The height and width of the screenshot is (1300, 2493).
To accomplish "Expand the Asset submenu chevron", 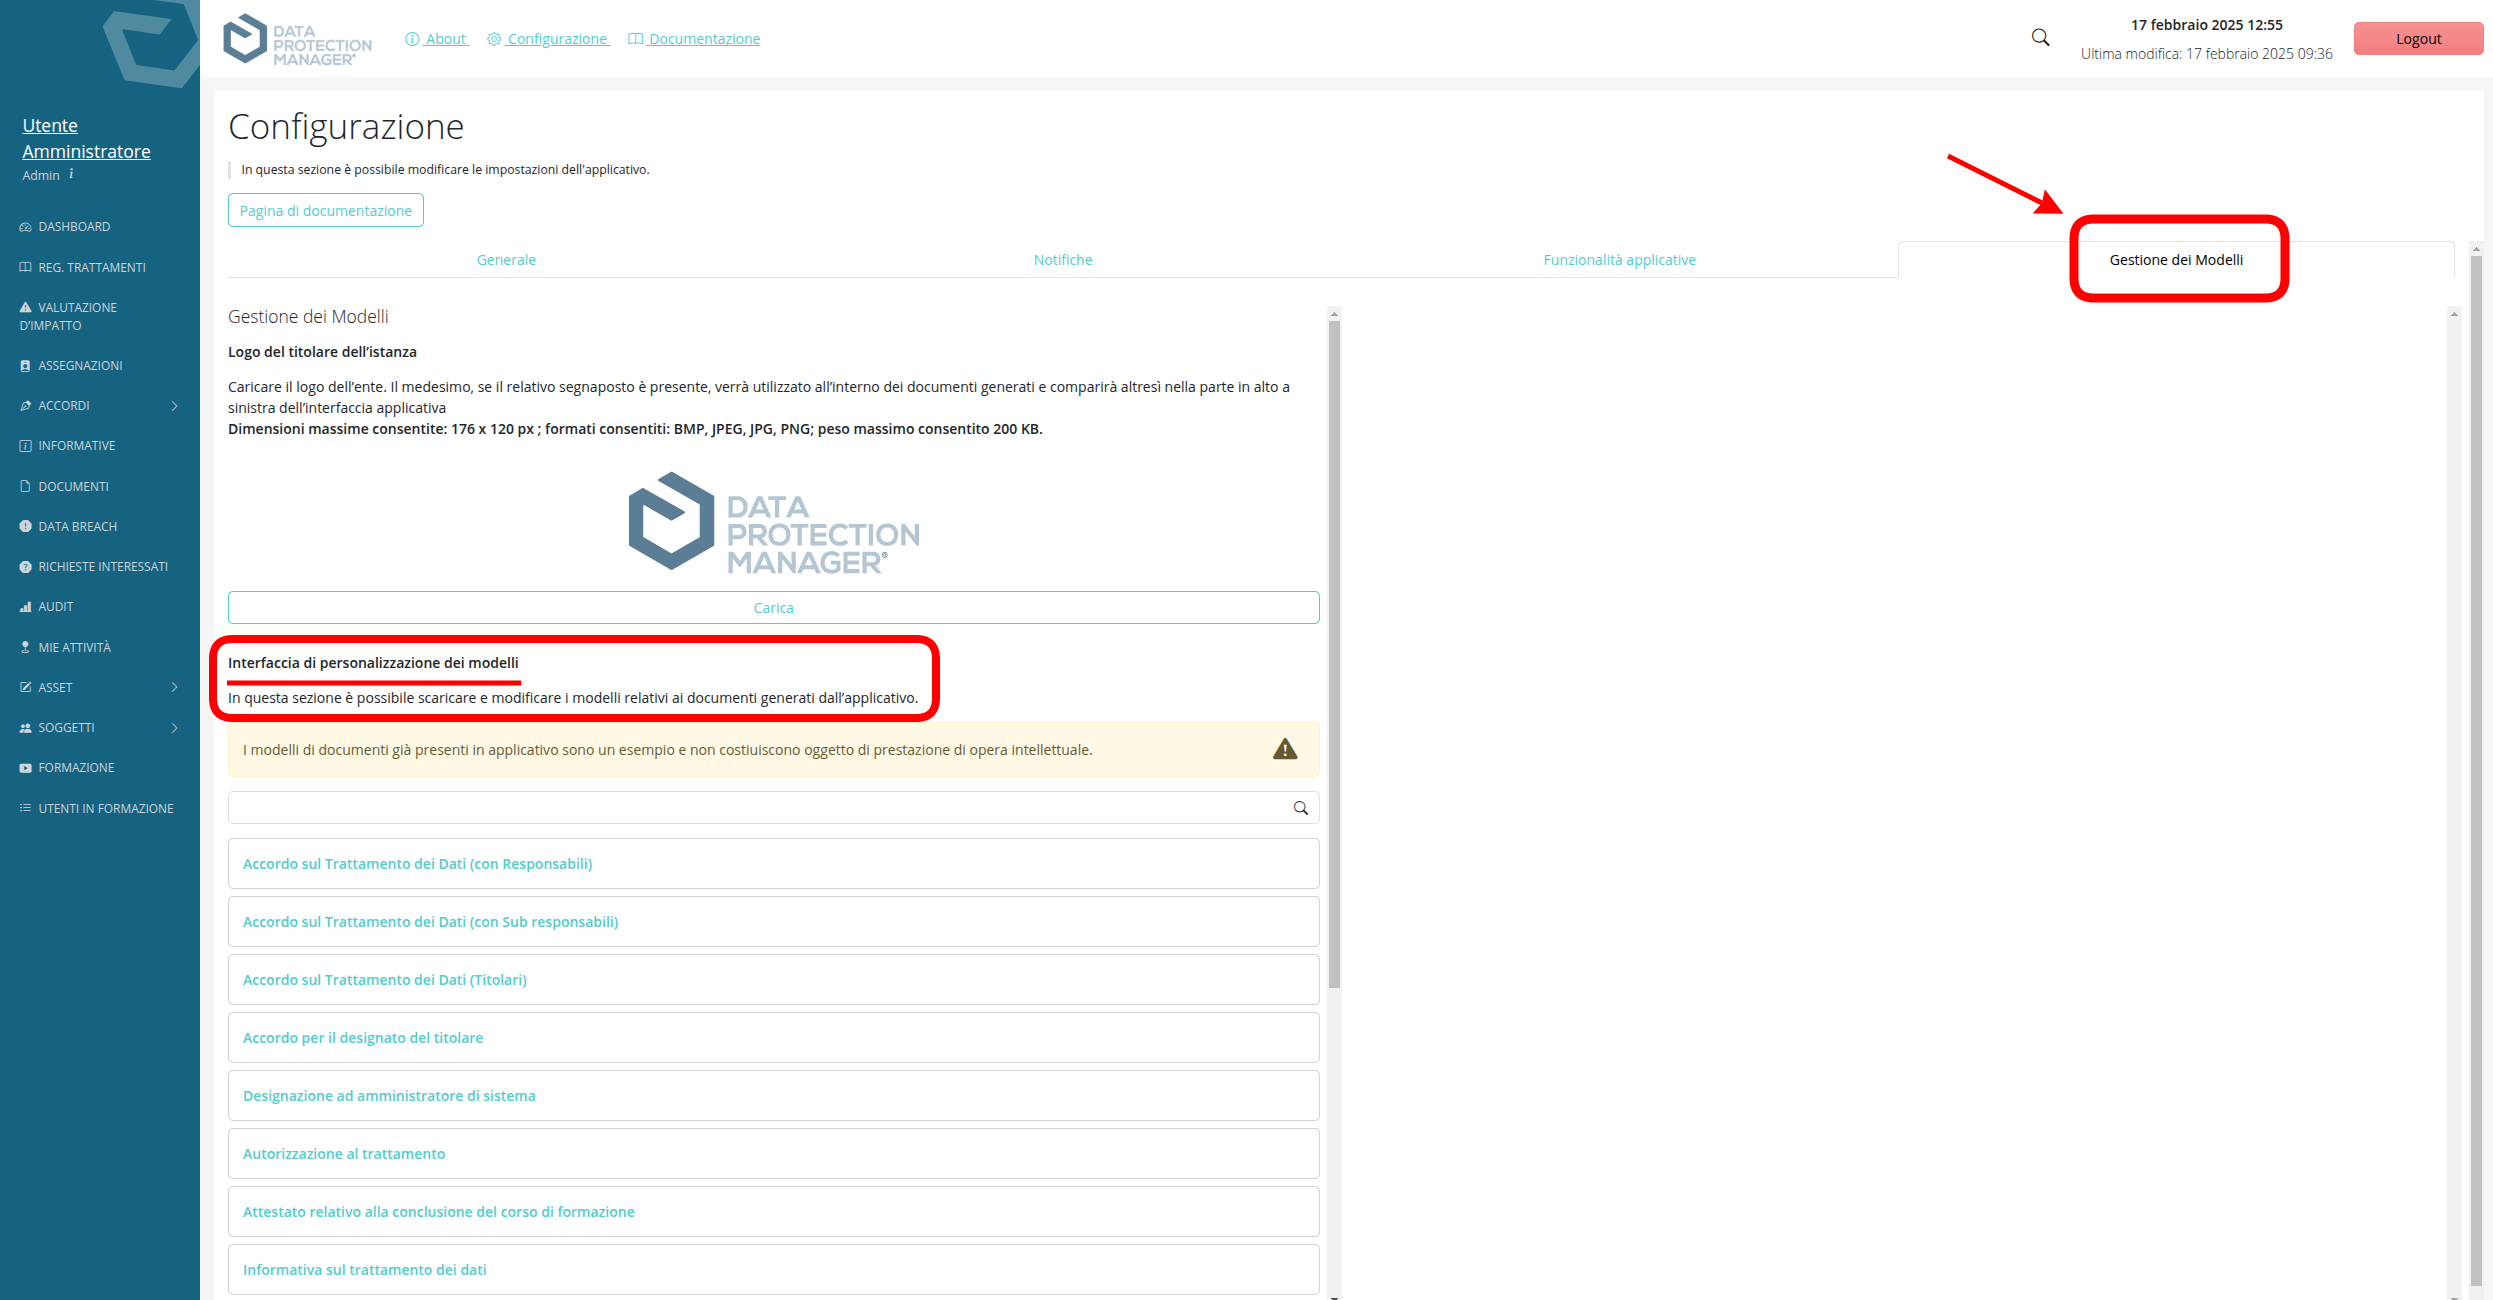I will [x=174, y=688].
